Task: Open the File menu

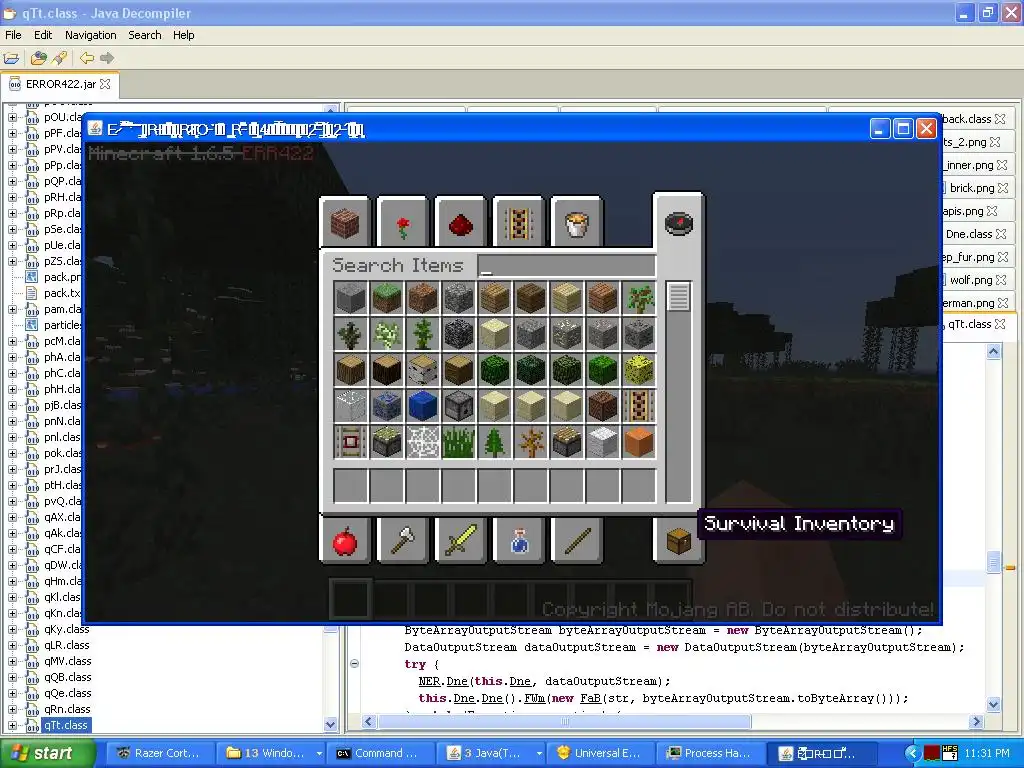Action: 13,35
